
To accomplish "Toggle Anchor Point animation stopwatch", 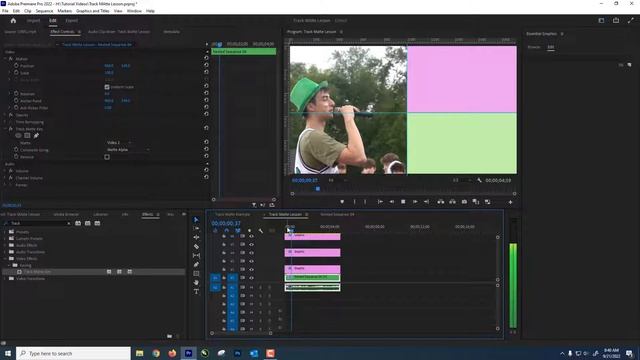I will coord(16,100).
